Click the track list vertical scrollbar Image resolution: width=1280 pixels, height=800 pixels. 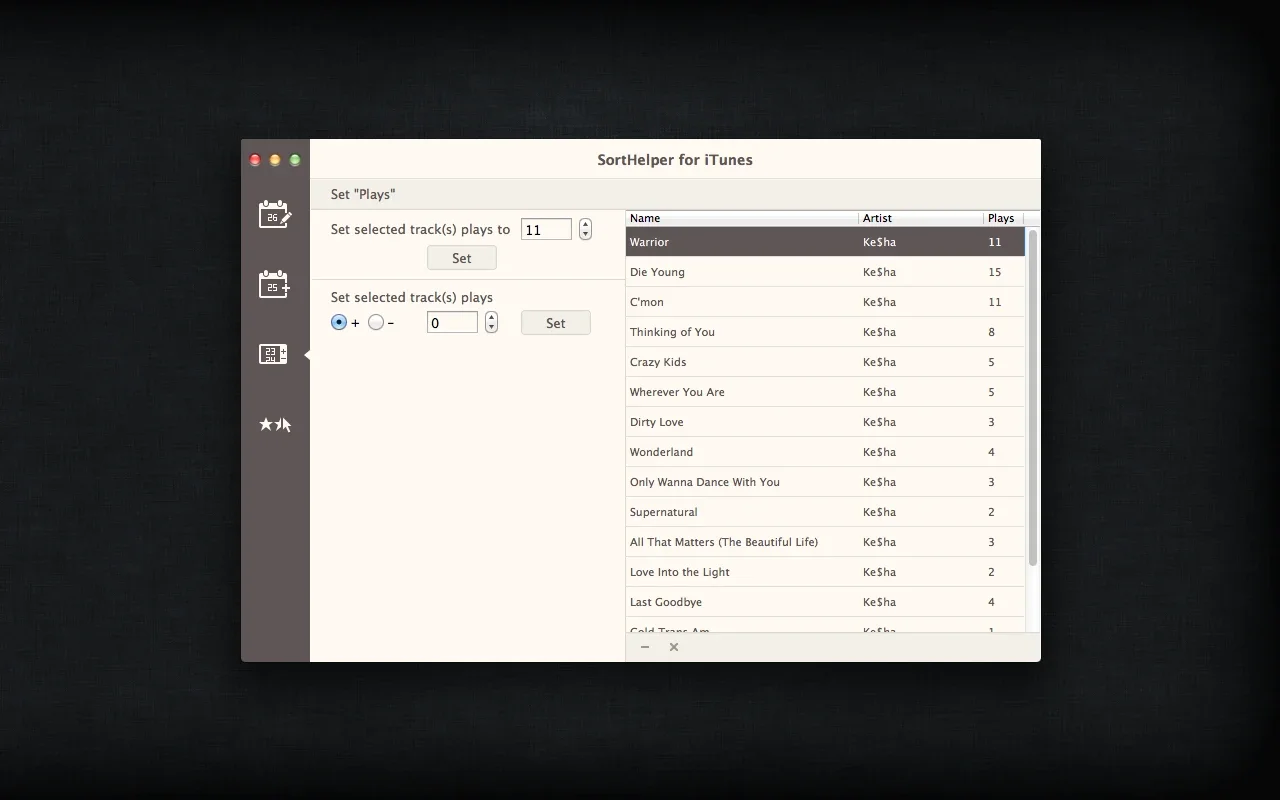pyautogui.click(x=1033, y=398)
